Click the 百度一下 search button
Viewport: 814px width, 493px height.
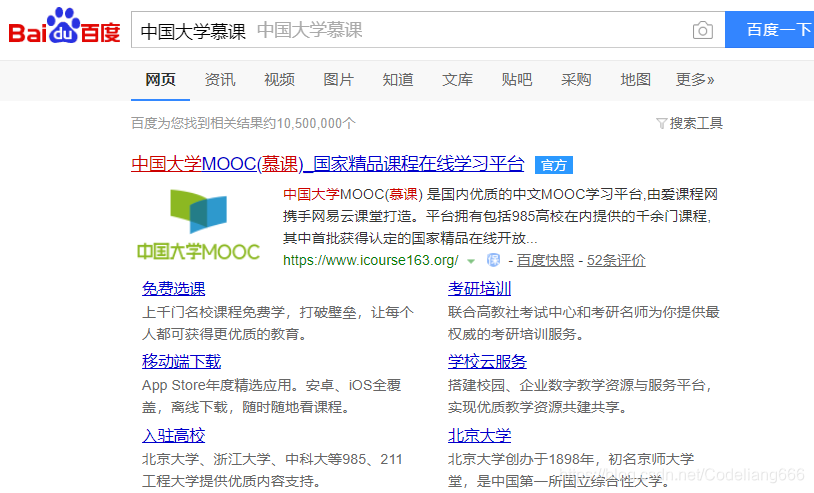click(x=770, y=30)
